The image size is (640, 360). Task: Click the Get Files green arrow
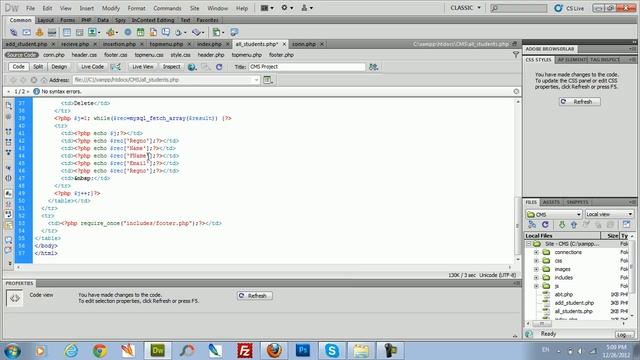(562, 225)
